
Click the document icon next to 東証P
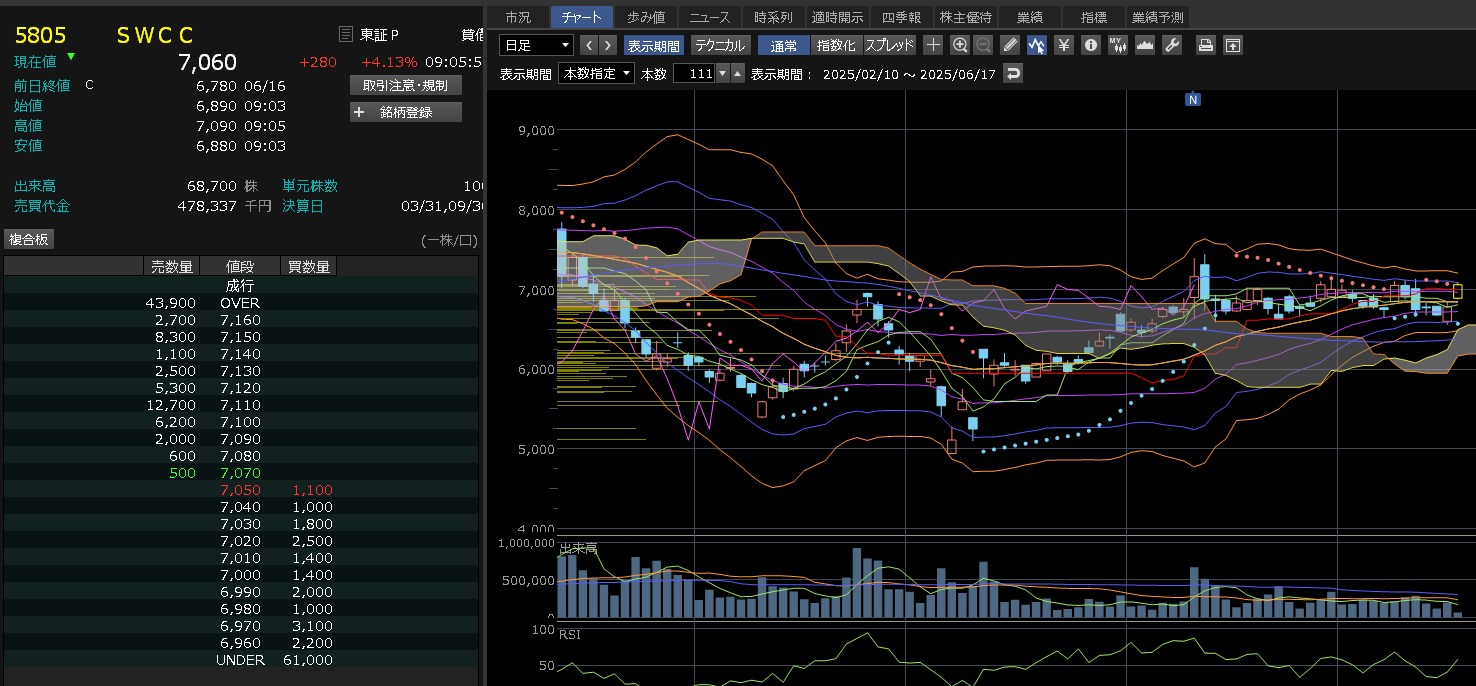click(346, 35)
